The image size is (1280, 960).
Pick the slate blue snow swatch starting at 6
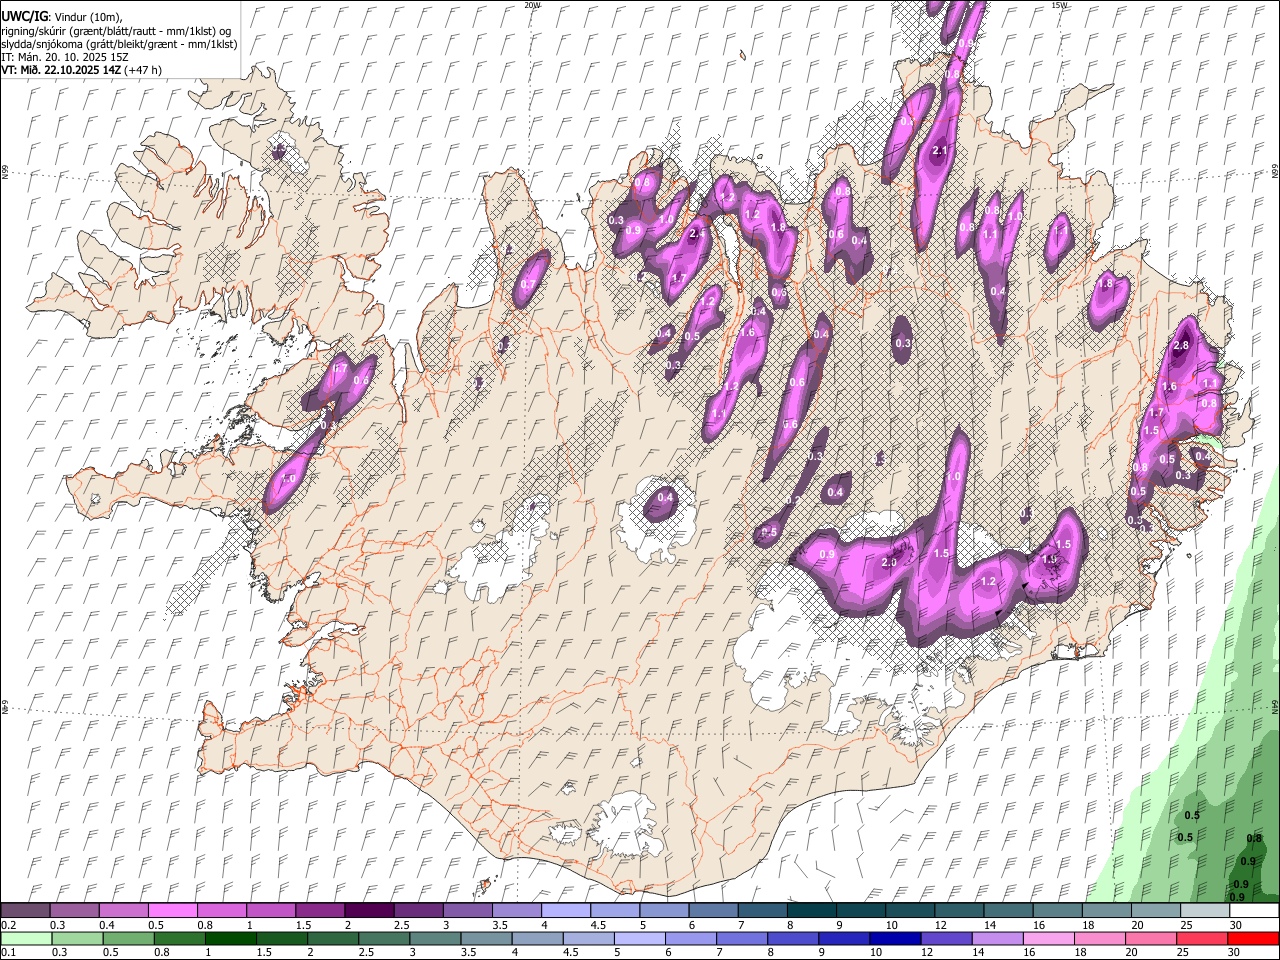(714, 911)
